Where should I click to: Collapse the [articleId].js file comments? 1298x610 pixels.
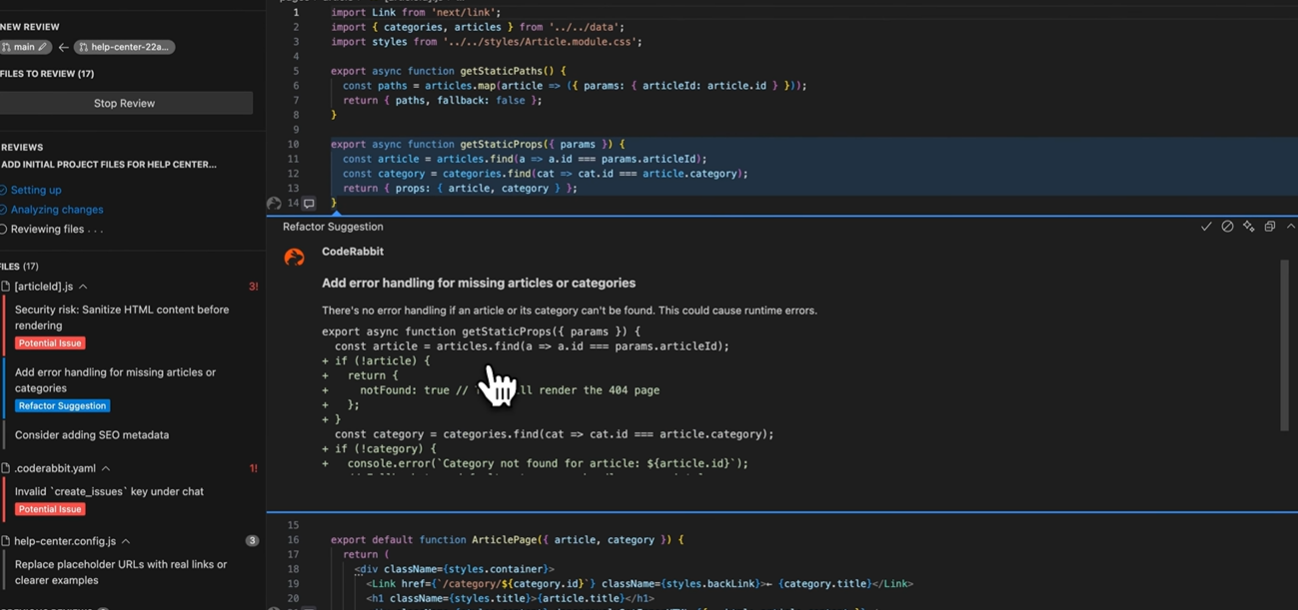(x=83, y=287)
